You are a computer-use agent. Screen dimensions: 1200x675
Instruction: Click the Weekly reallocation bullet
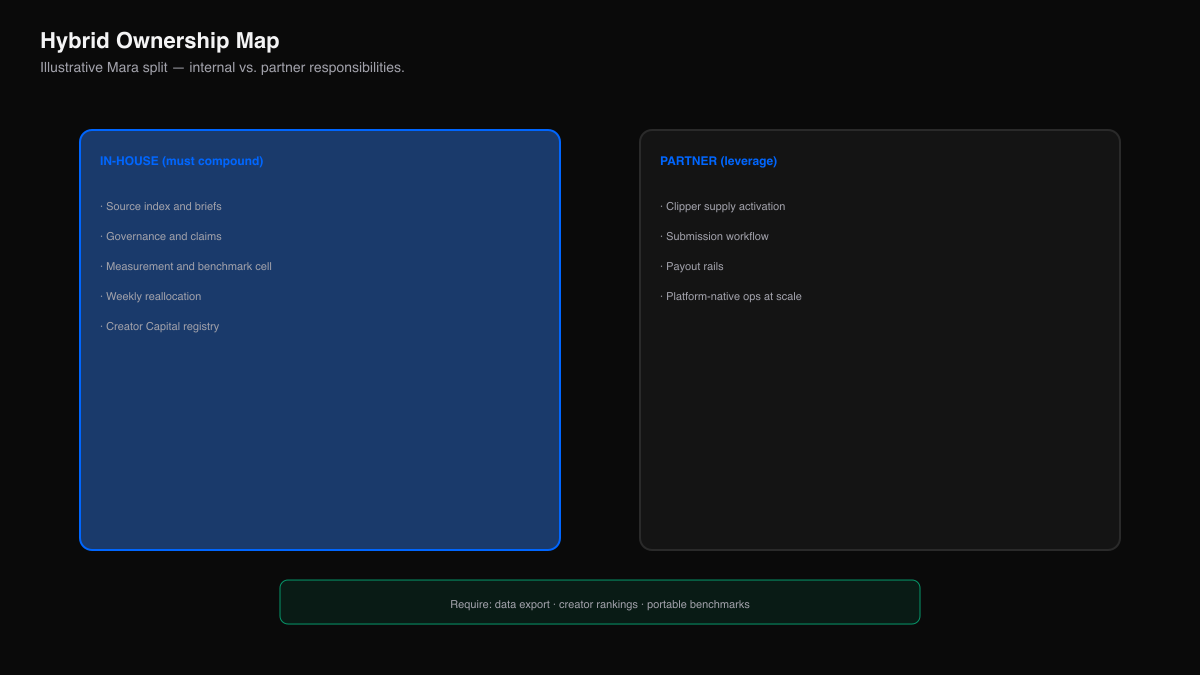(151, 296)
